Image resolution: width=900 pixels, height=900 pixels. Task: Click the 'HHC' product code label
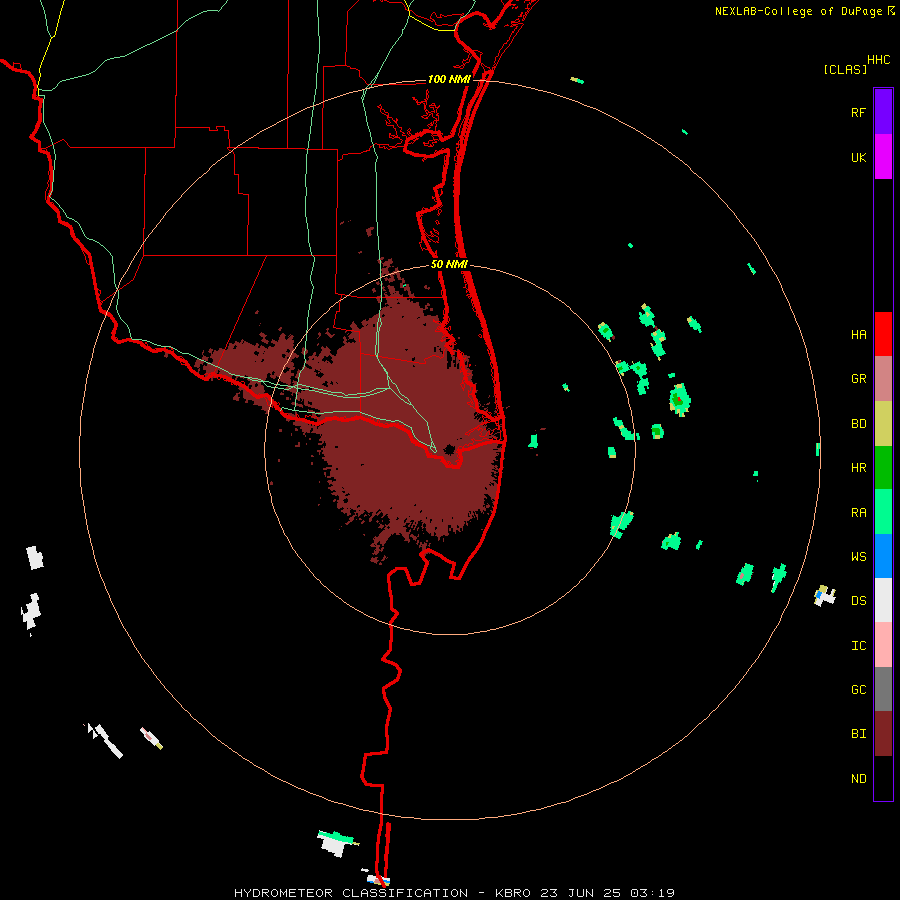pyautogui.click(x=878, y=60)
